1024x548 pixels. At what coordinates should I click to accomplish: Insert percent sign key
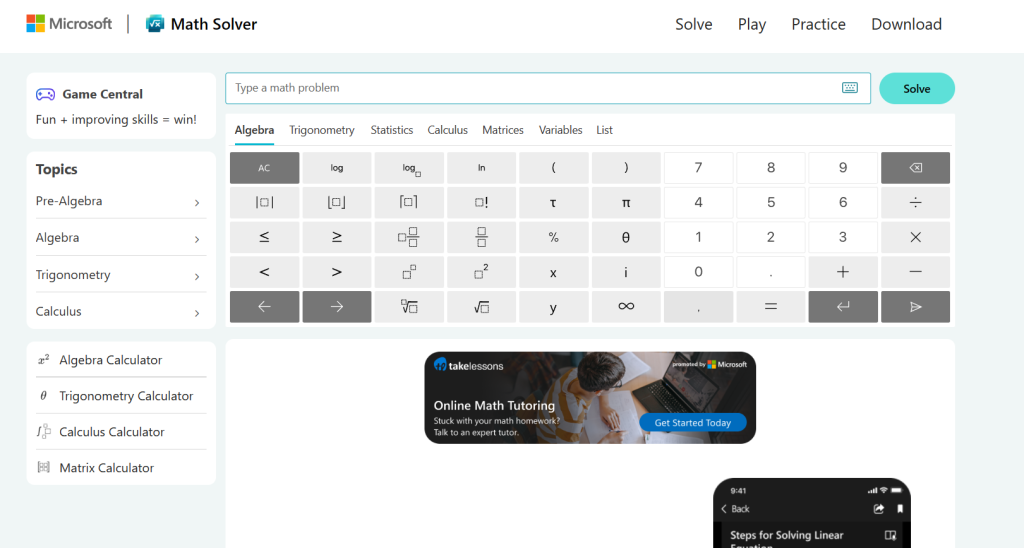coord(554,237)
